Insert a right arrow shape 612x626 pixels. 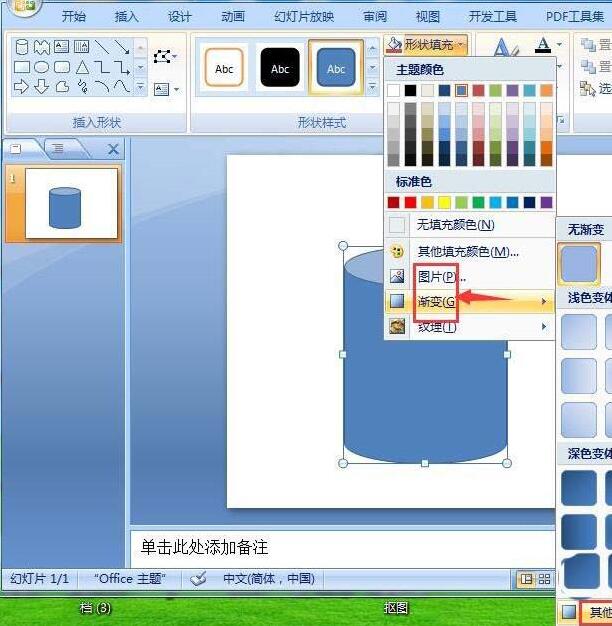click(21, 86)
